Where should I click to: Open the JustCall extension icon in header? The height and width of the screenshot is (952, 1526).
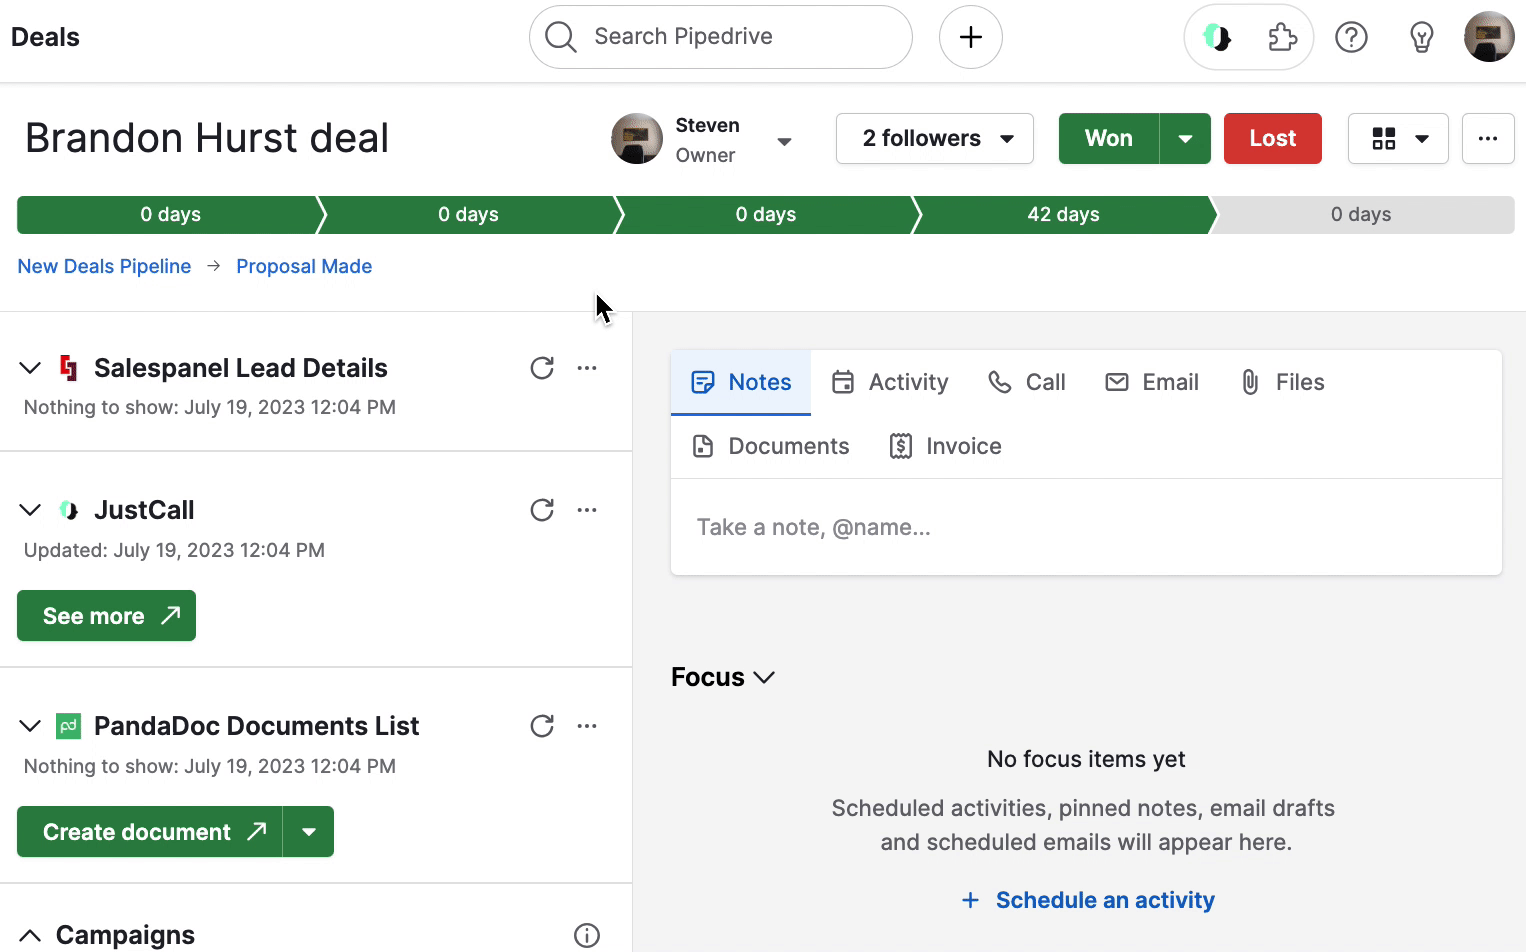(1217, 38)
